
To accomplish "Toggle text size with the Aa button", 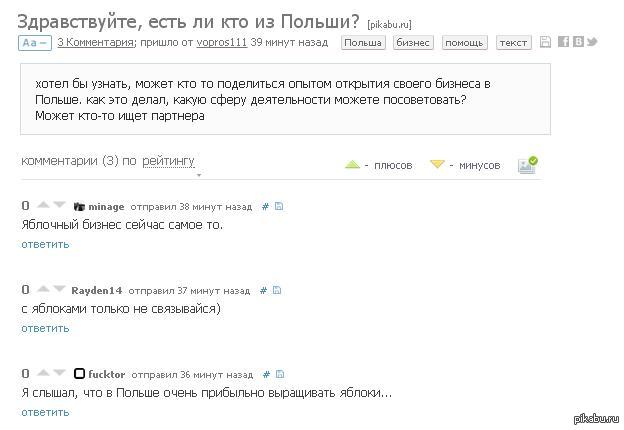I will coord(34,43).
